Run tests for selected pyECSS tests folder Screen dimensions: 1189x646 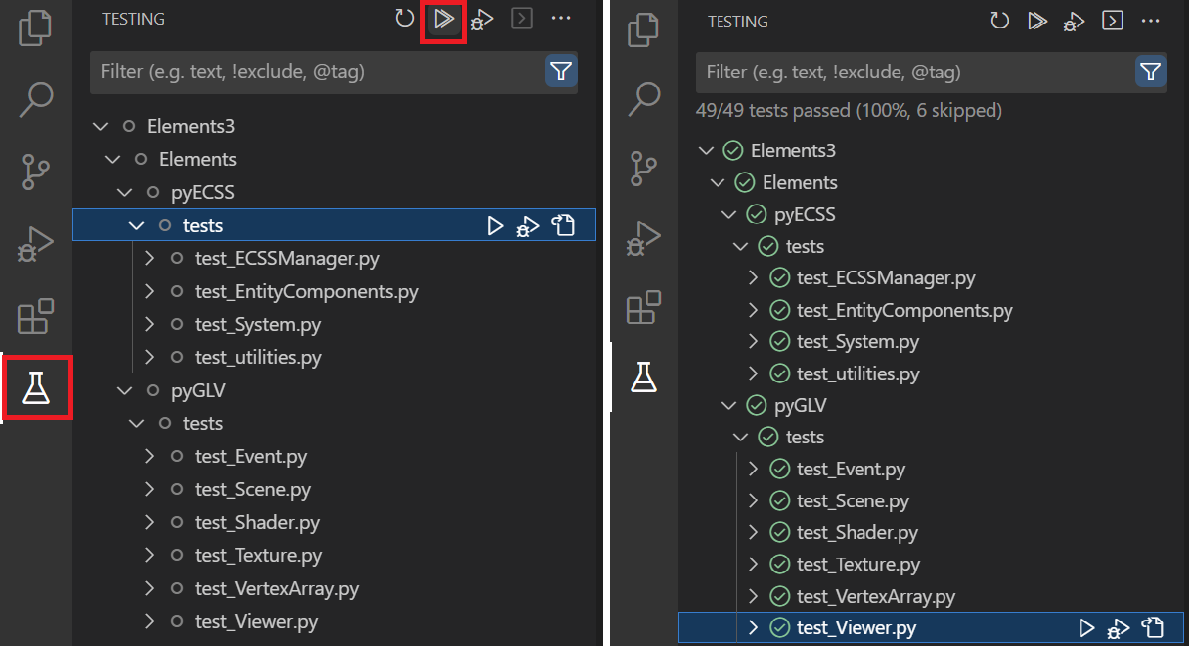[494, 225]
